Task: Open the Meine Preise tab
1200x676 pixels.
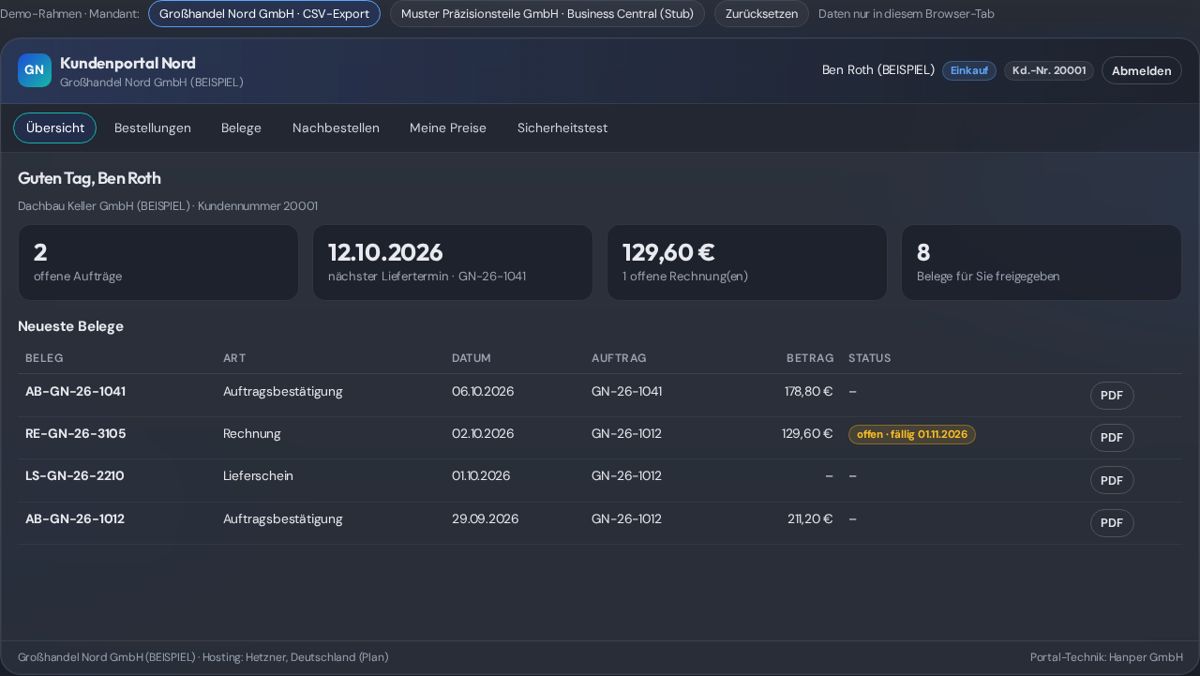Action: [448, 128]
